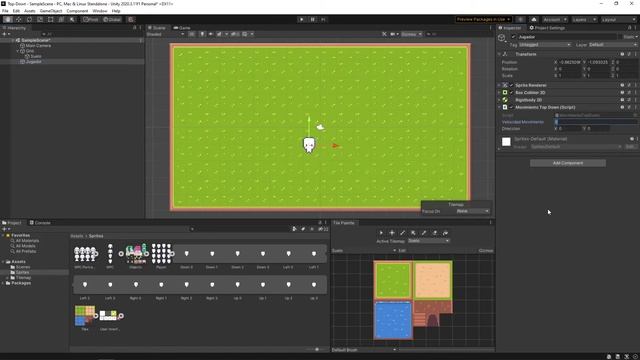Open the Active Tilemap dropdown
The image size is (640, 360).
click(428, 241)
